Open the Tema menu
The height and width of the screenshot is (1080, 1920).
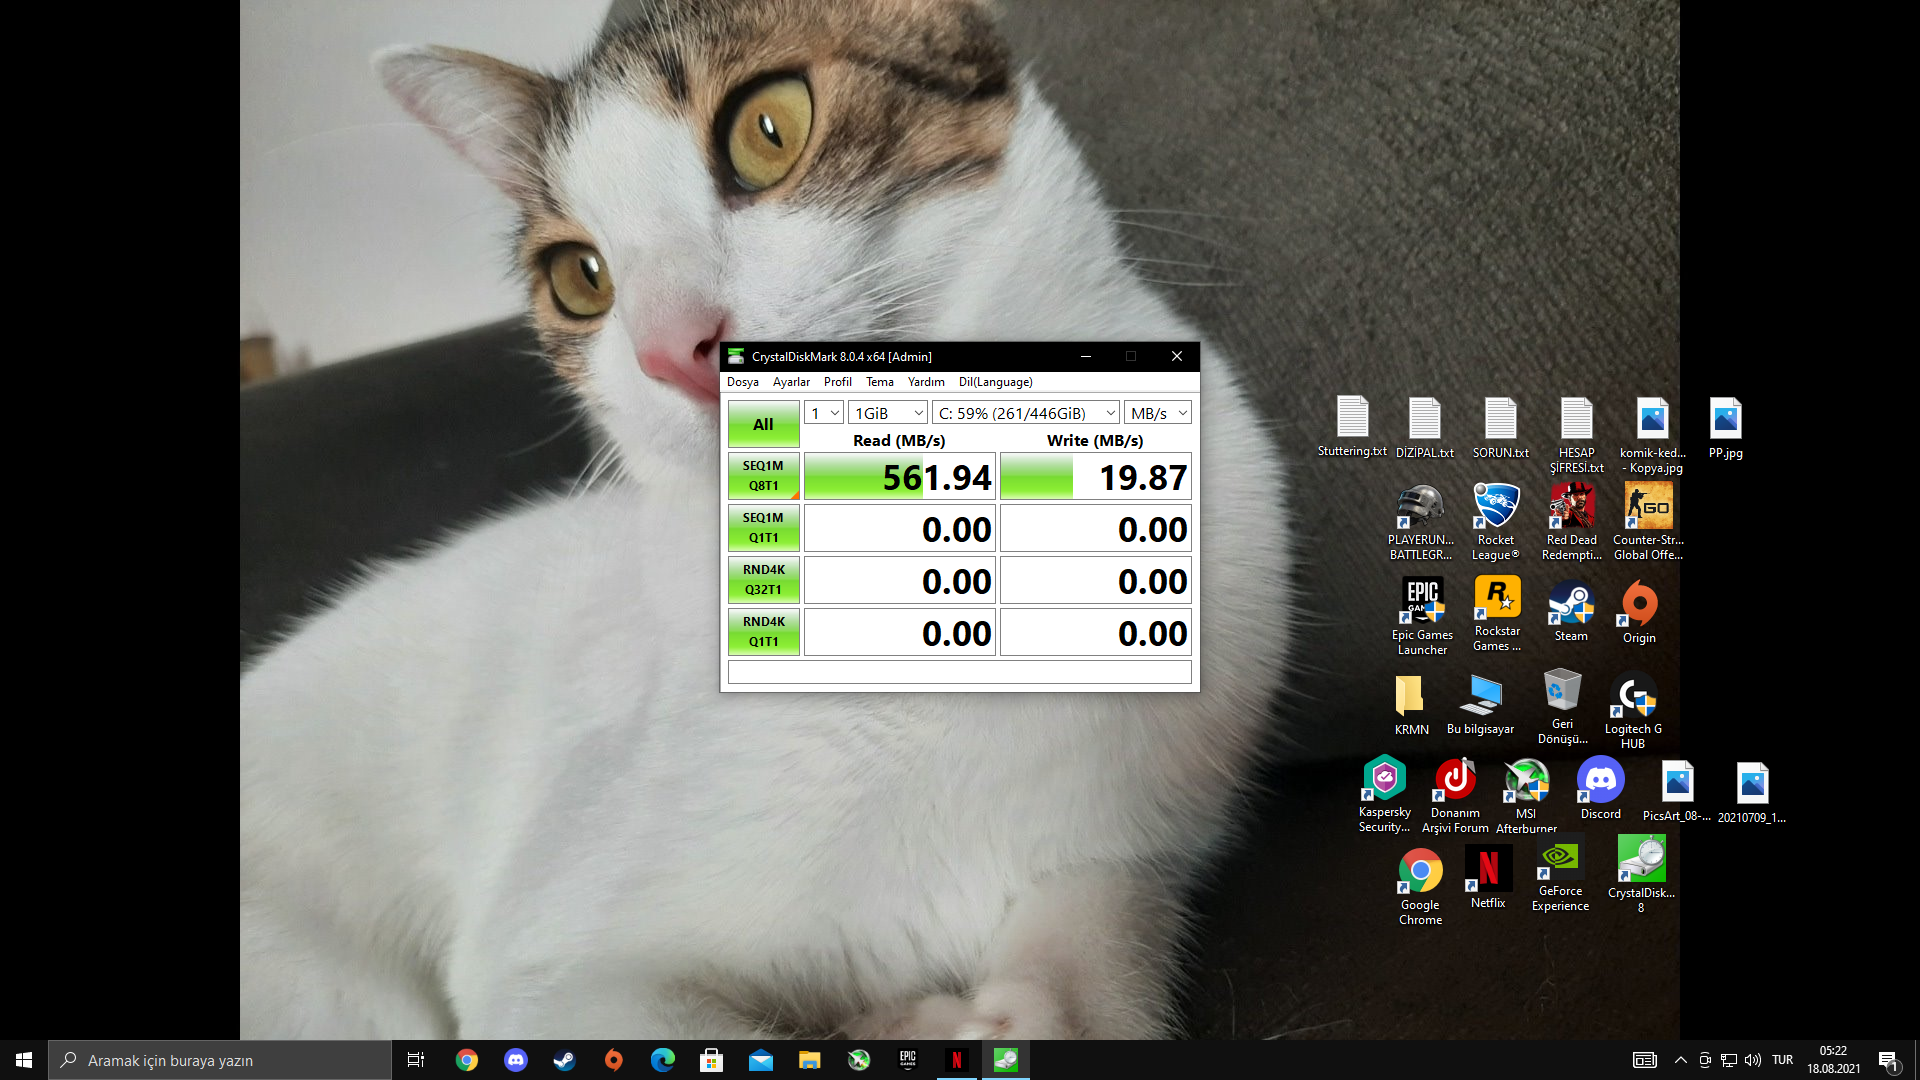879,382
